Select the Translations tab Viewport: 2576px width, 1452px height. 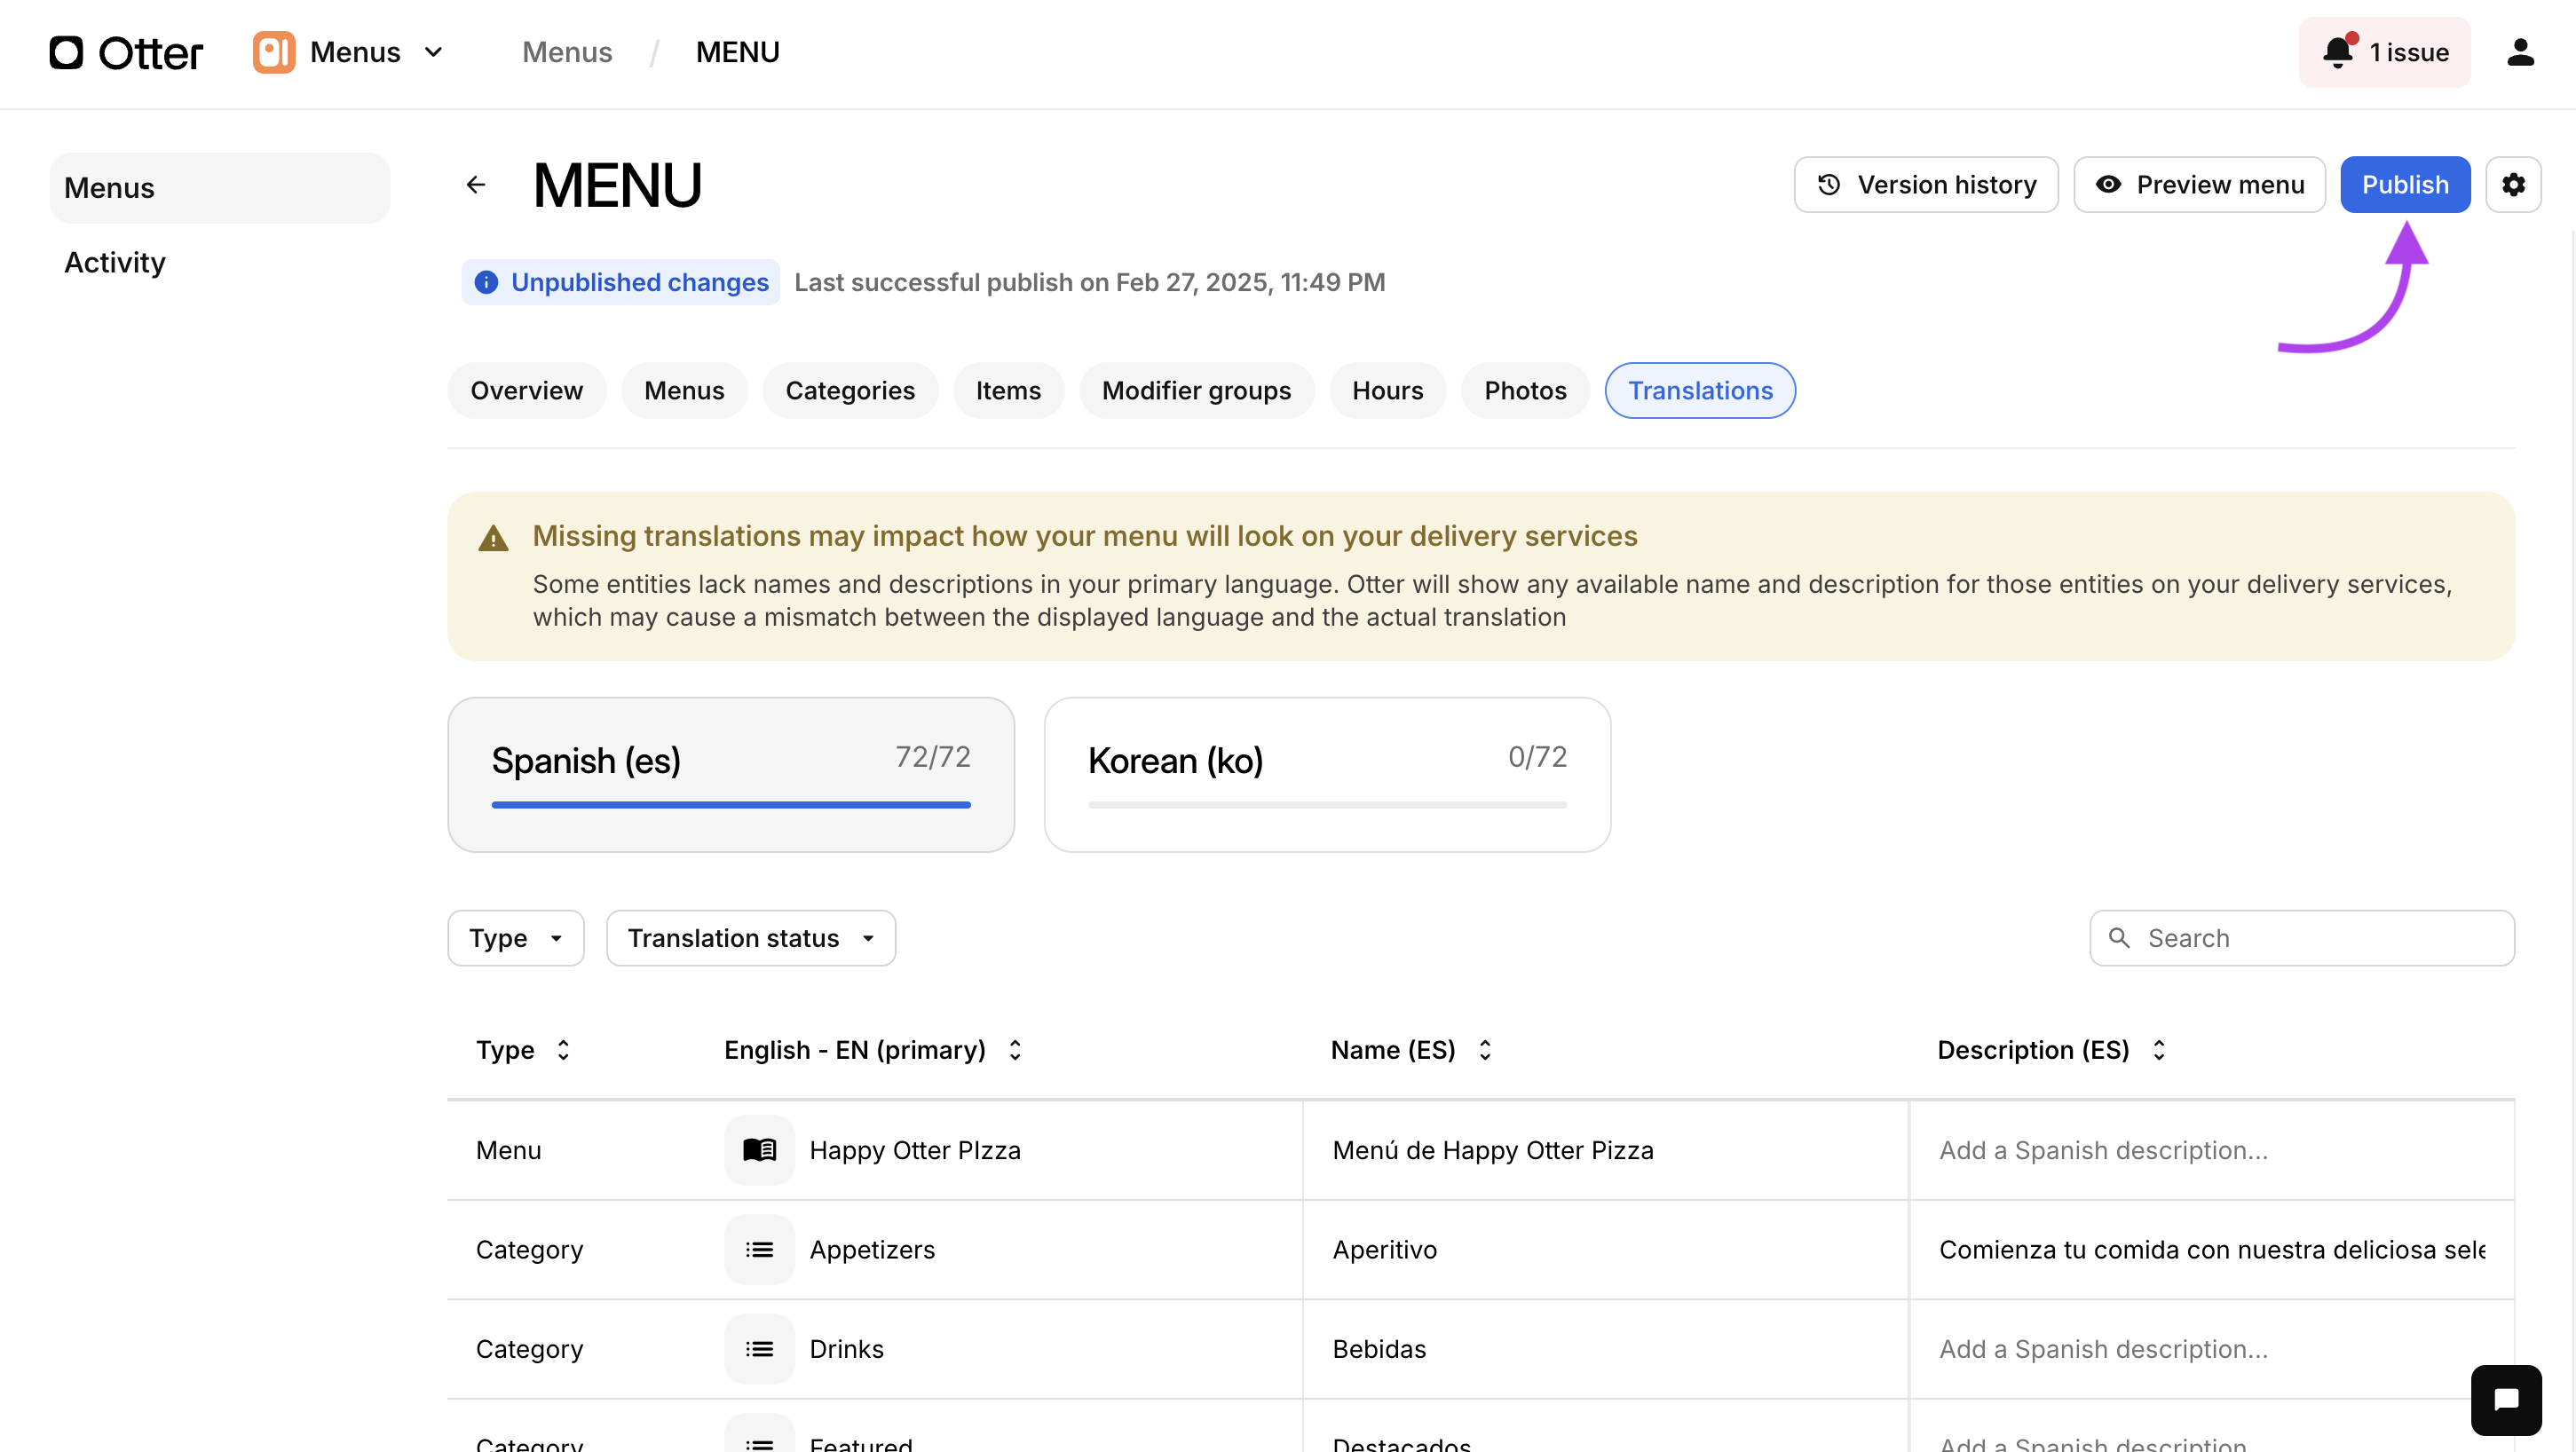1700,391
